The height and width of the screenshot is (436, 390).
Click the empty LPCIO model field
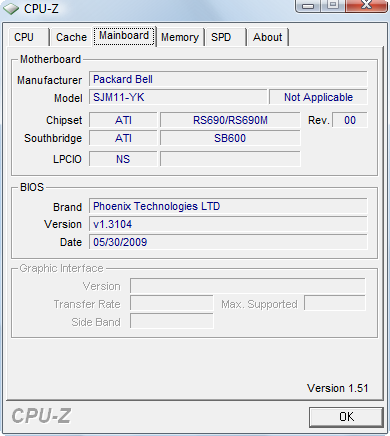[230, 159]
